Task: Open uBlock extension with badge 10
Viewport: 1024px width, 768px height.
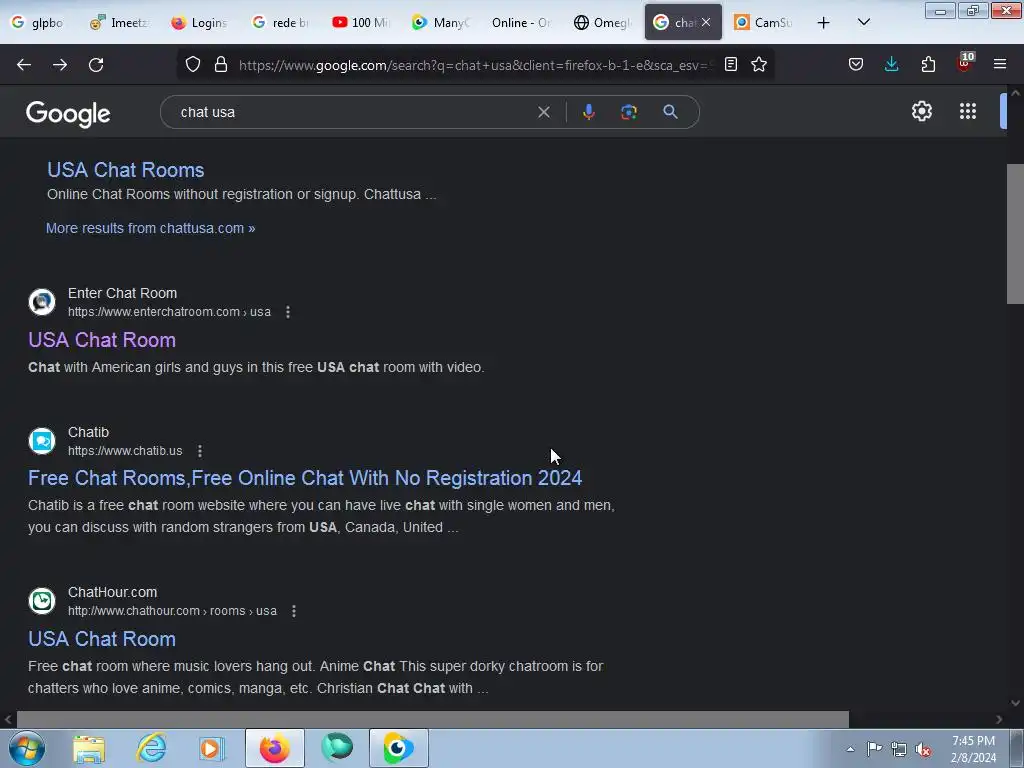Action: tap(965, 63)
